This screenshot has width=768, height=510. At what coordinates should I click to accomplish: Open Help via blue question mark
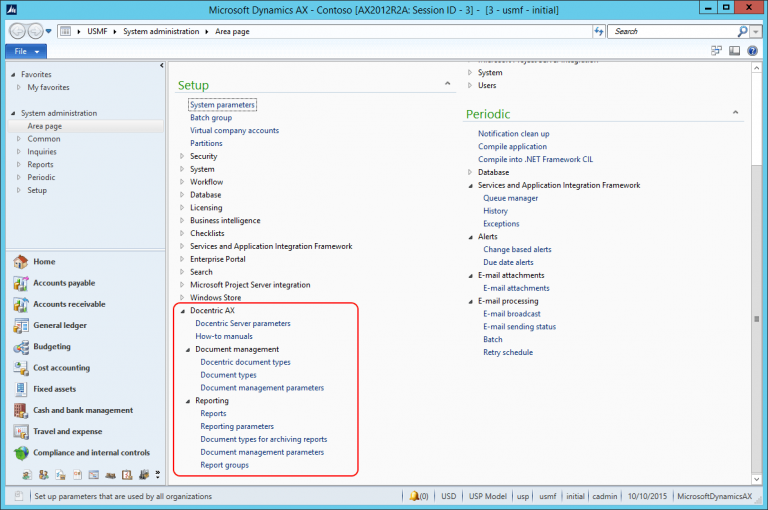[752, 50]
